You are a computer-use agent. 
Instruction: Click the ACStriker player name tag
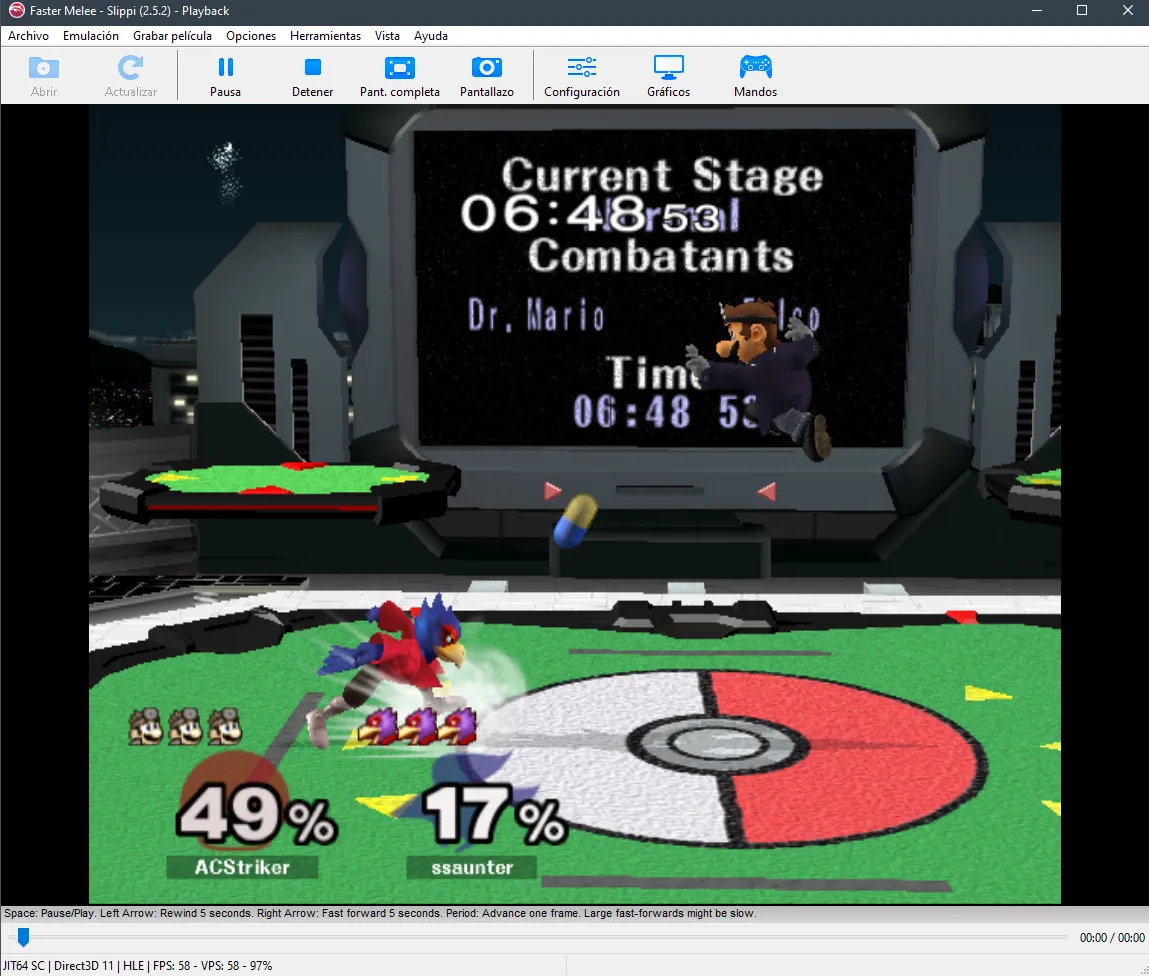click(x=243, y=868)
